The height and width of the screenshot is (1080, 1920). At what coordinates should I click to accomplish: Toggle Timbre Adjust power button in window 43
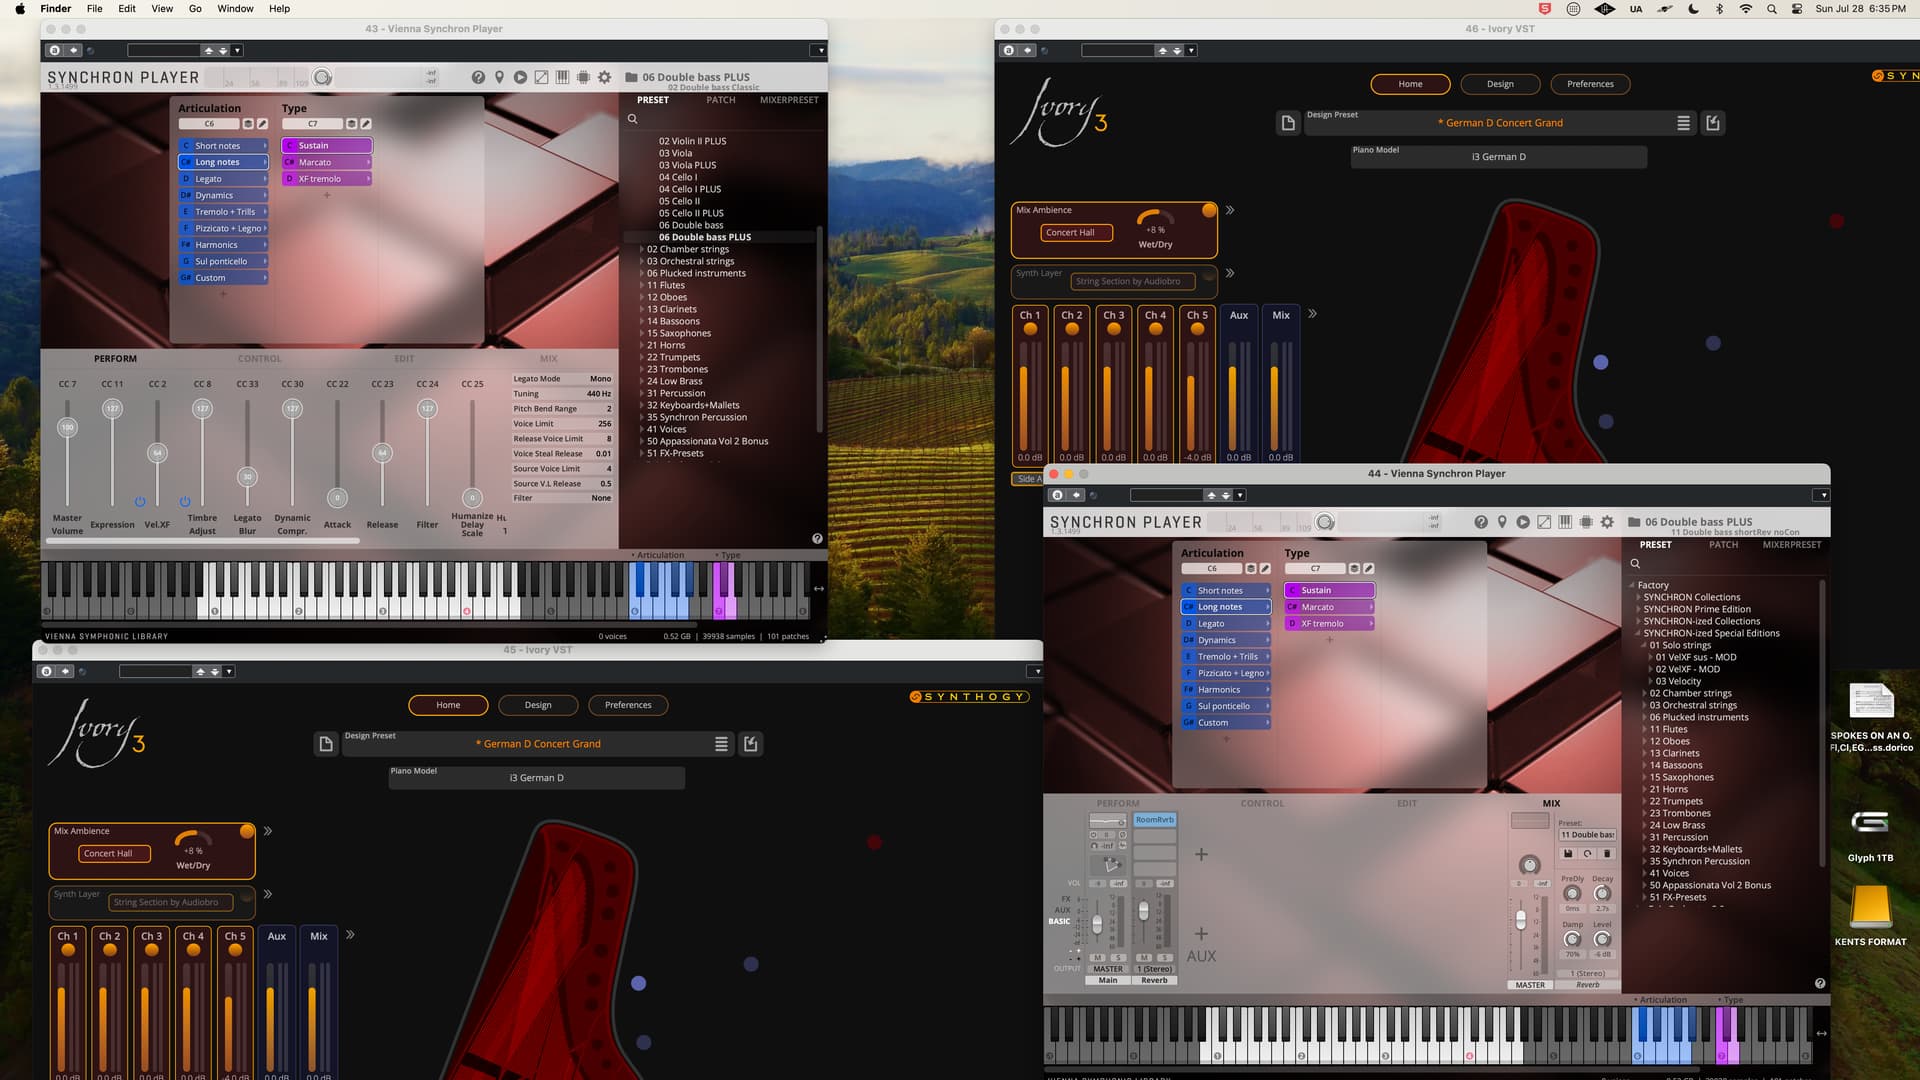[x=185, y=502]
